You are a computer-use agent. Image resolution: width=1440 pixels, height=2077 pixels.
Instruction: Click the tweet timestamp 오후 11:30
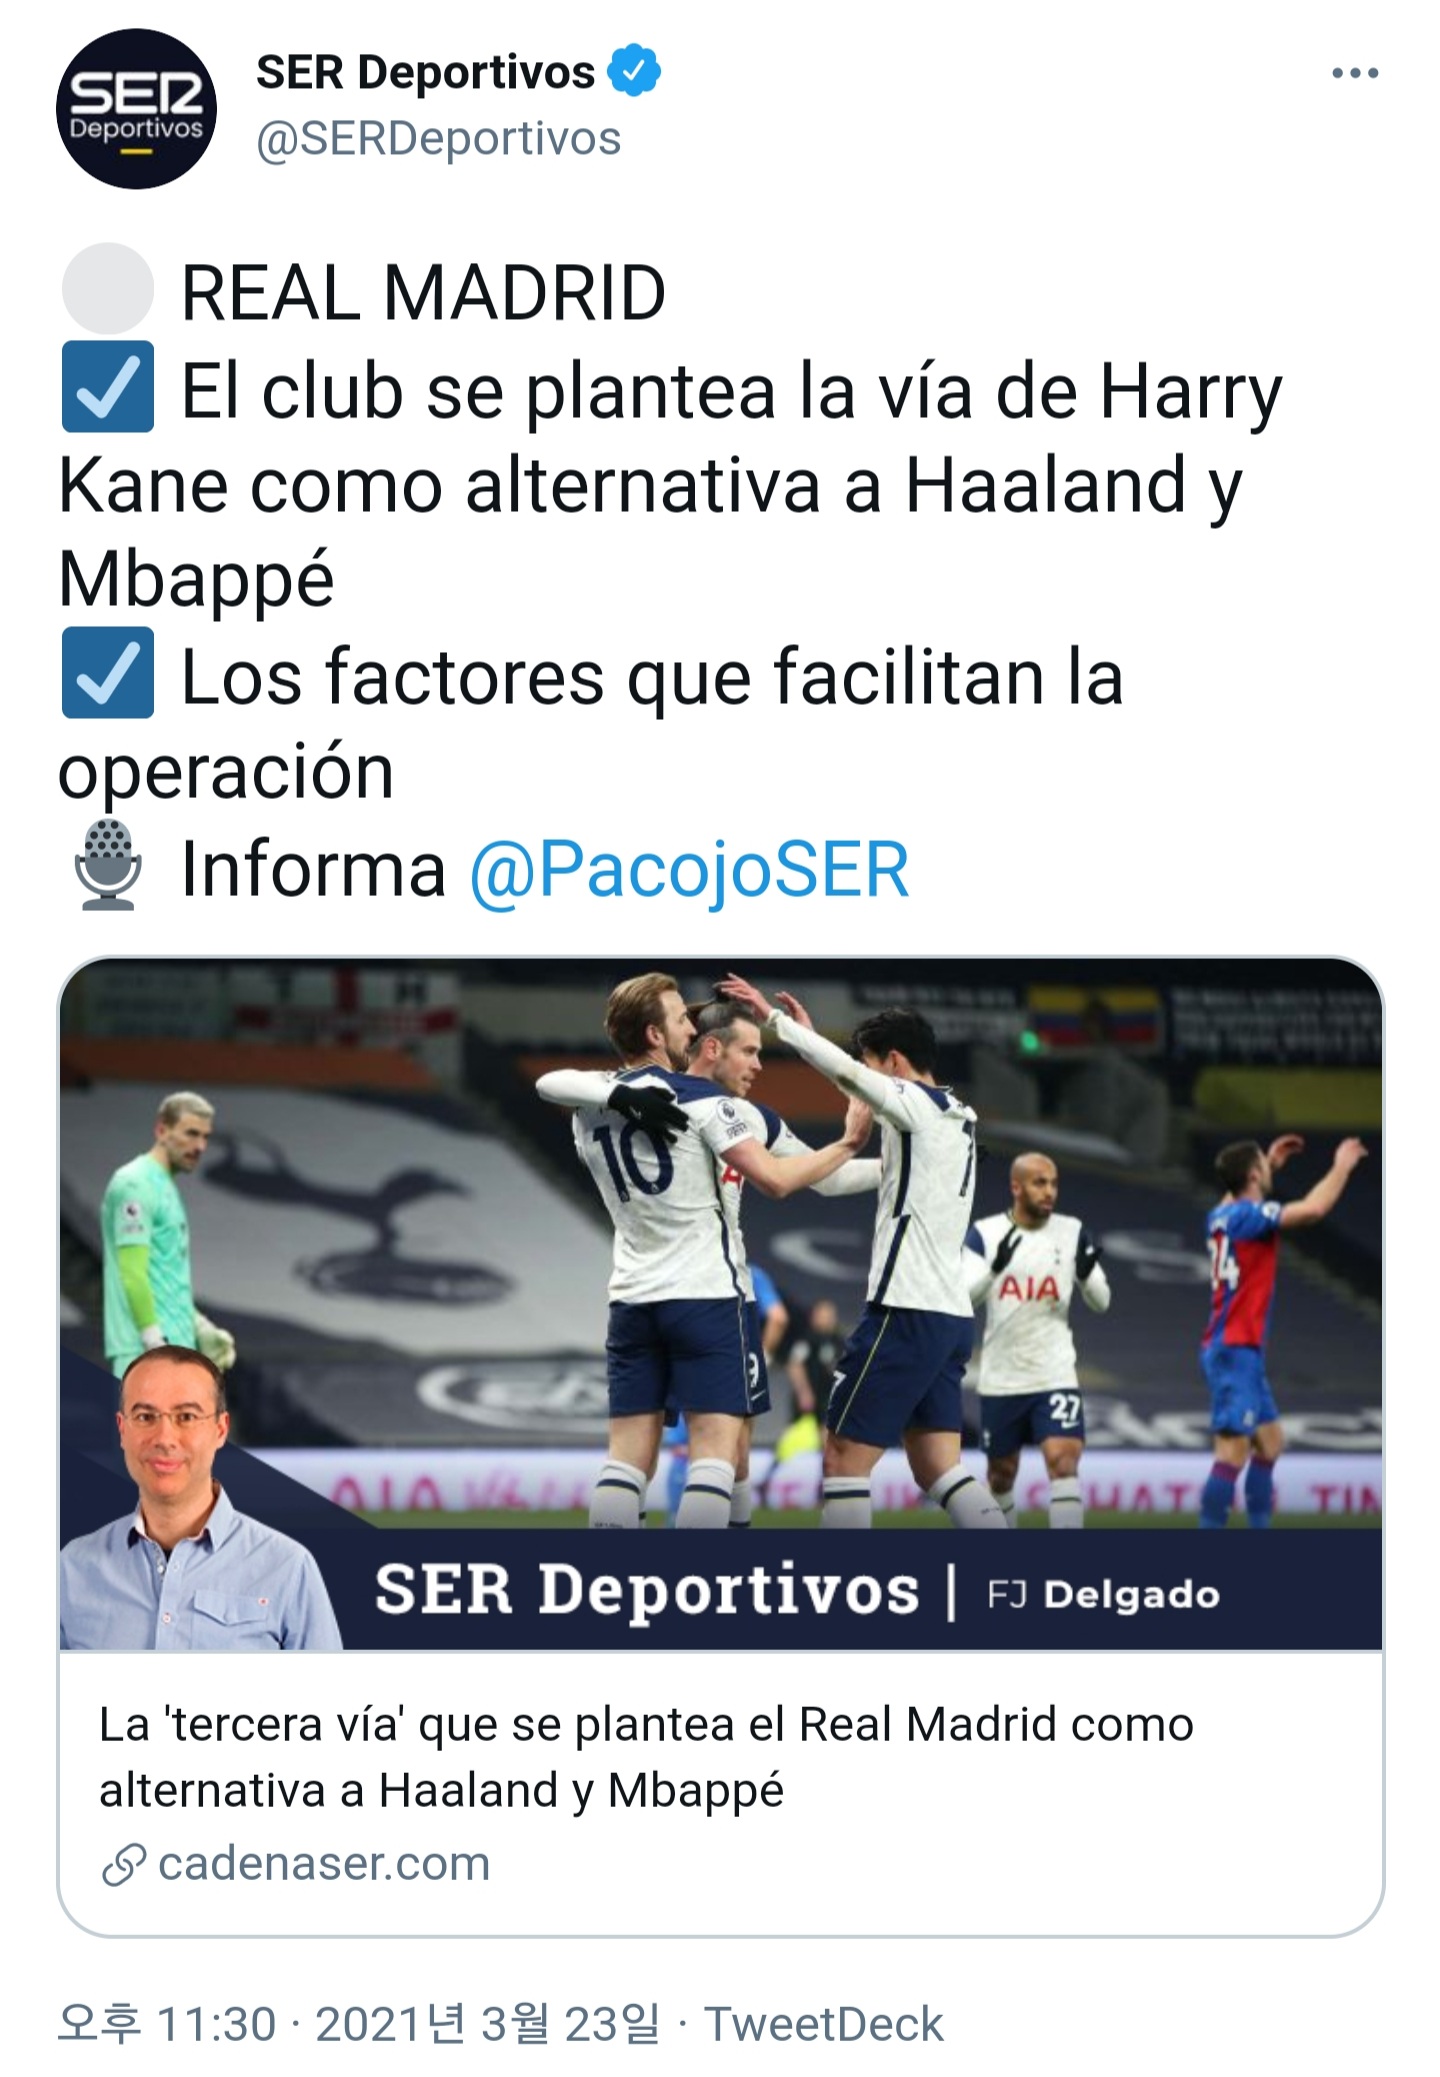[x=167, y=2024]
